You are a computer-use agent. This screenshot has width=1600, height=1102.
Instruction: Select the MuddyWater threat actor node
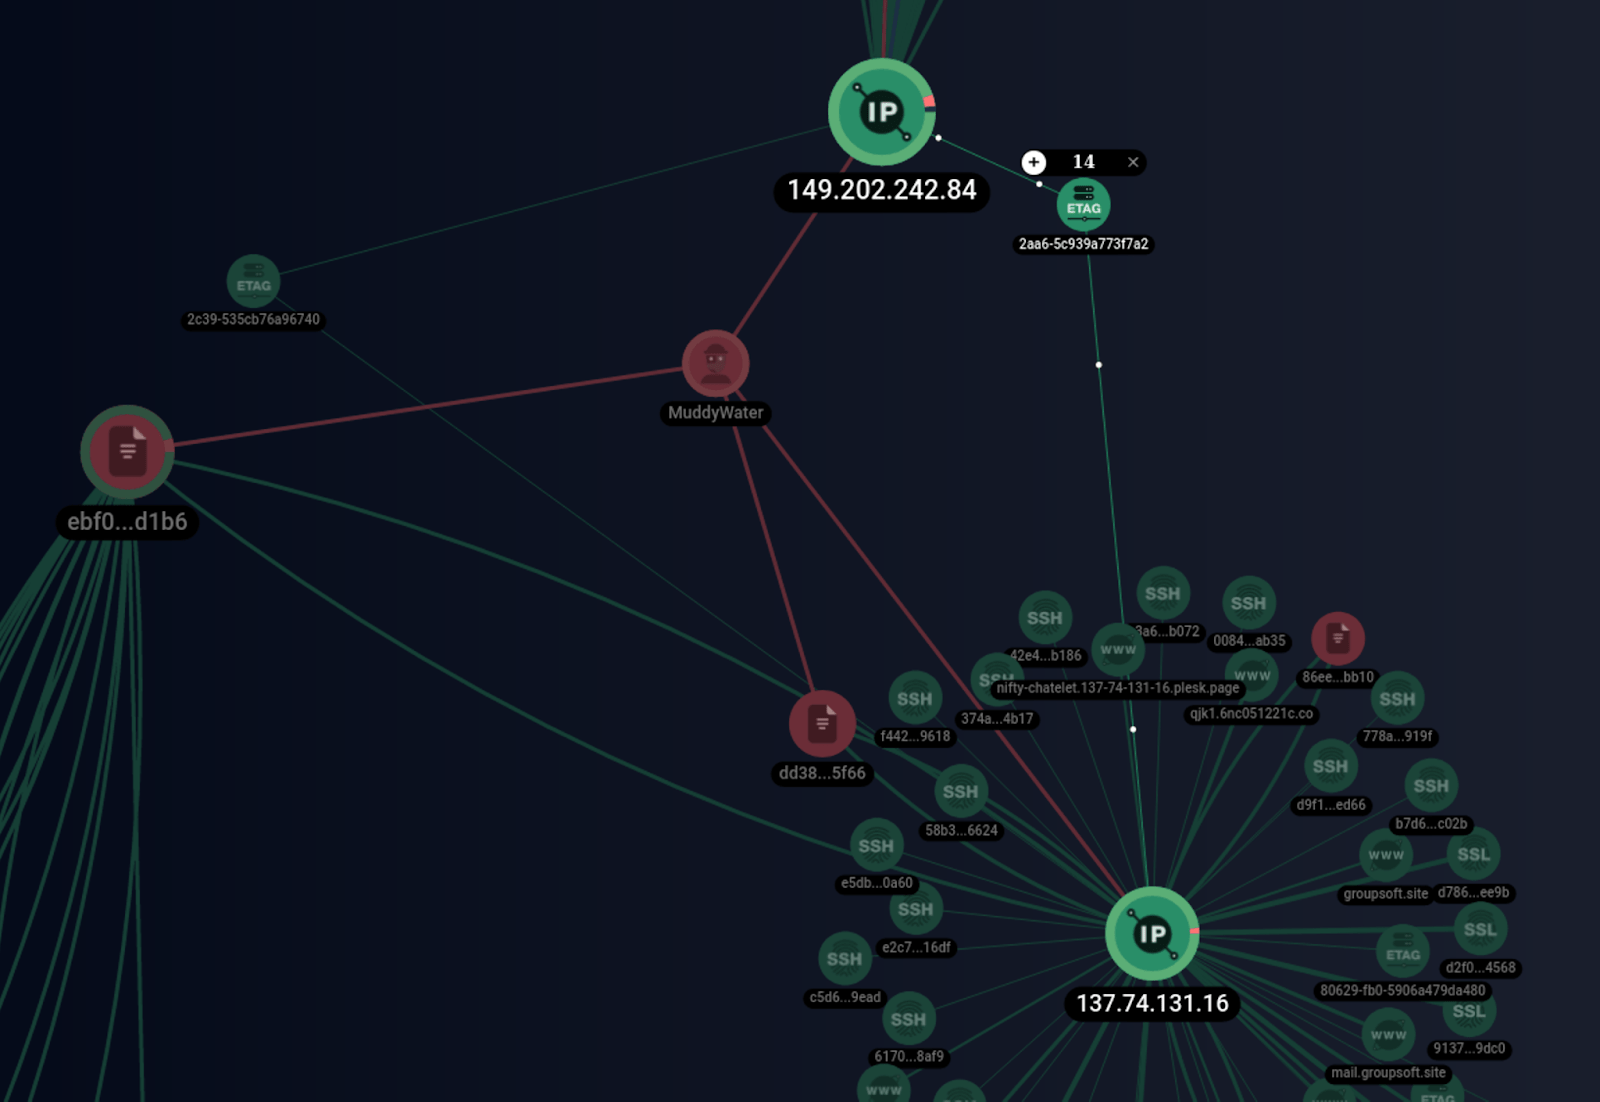coord(715,364)
